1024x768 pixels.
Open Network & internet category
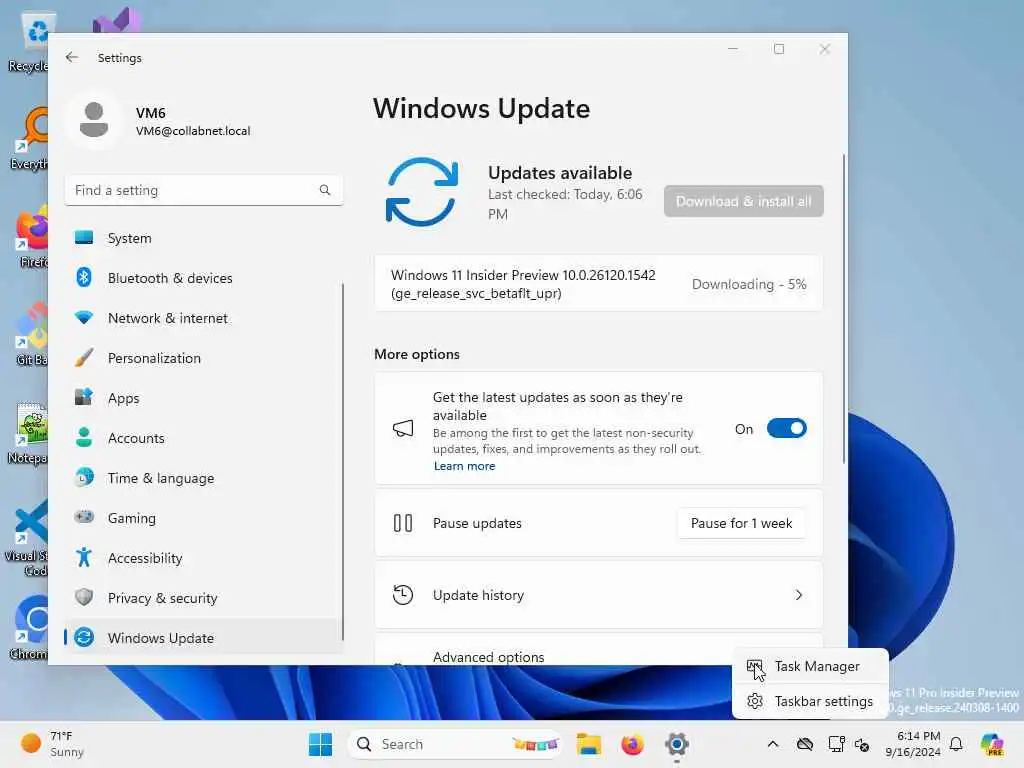tap(204, 318)
